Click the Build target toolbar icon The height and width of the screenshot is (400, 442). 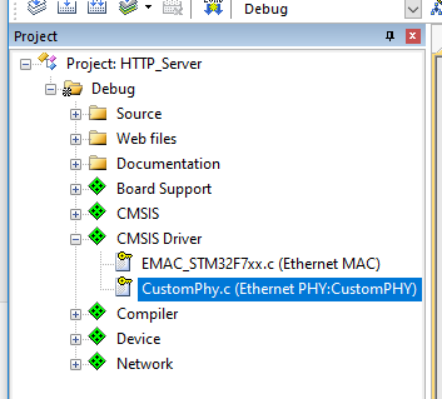67,7
